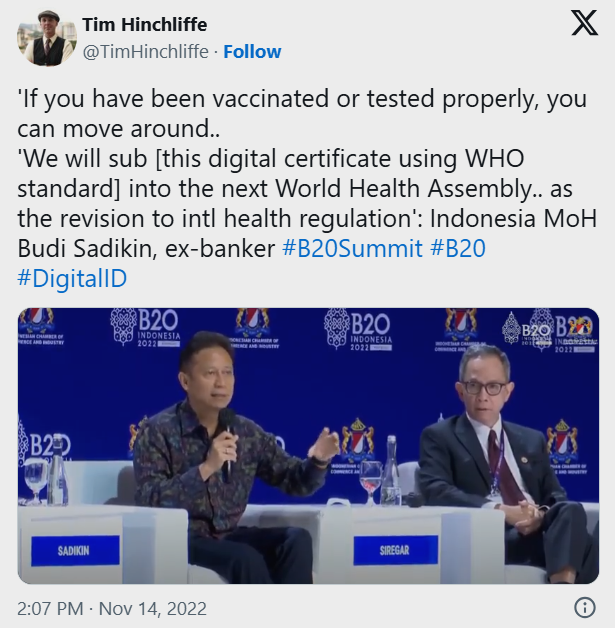
Task: Open the #DigitalID hashtag
Action: (x=72, y=278)
